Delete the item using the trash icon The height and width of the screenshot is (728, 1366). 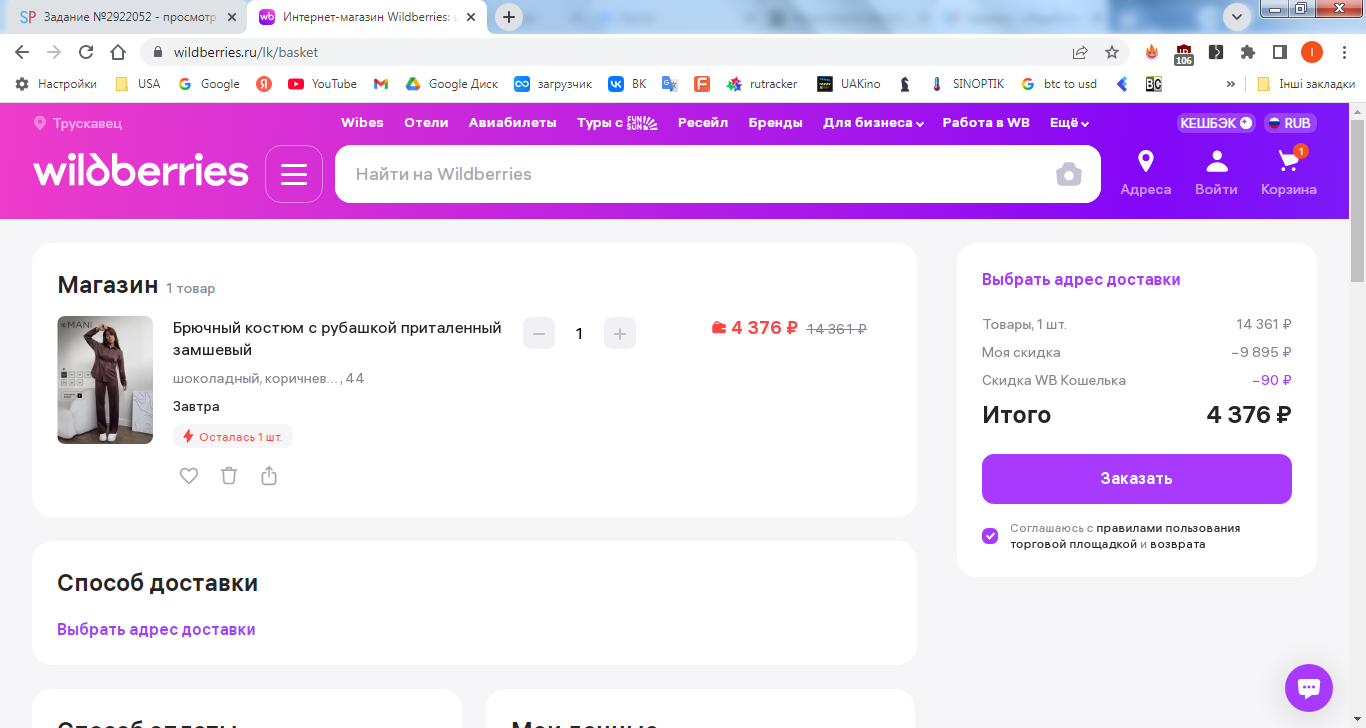229,476
